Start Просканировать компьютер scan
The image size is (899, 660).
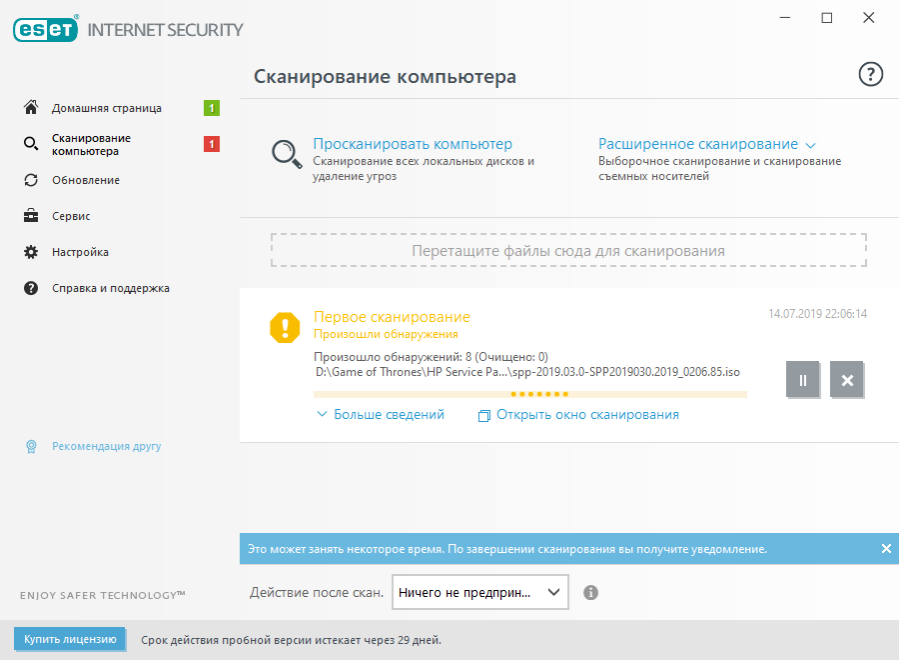point(412,144)
